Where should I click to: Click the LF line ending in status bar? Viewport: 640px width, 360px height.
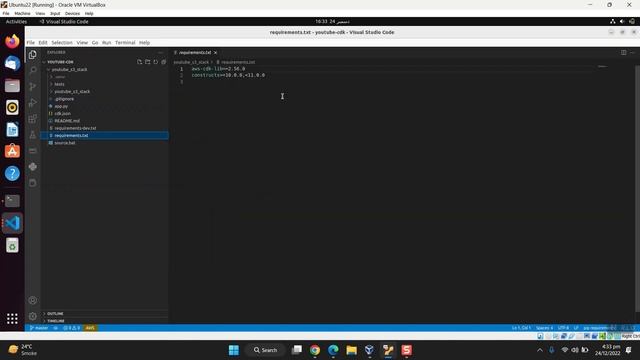576,328
